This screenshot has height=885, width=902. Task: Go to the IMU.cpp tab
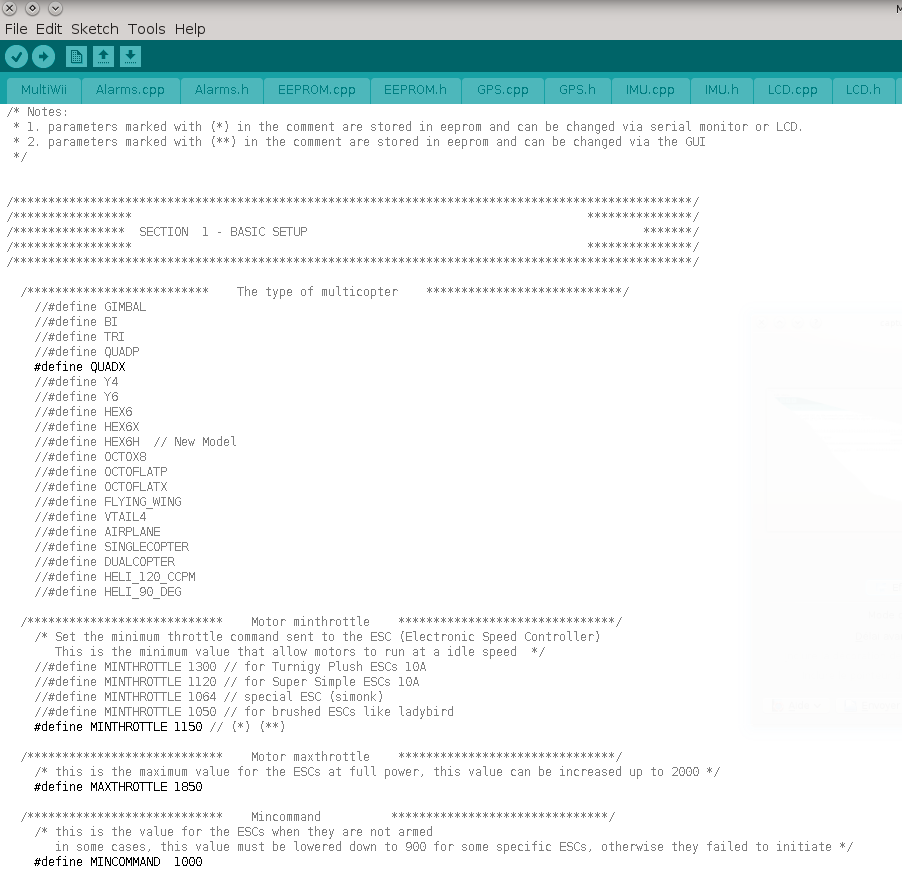(650, 90)
